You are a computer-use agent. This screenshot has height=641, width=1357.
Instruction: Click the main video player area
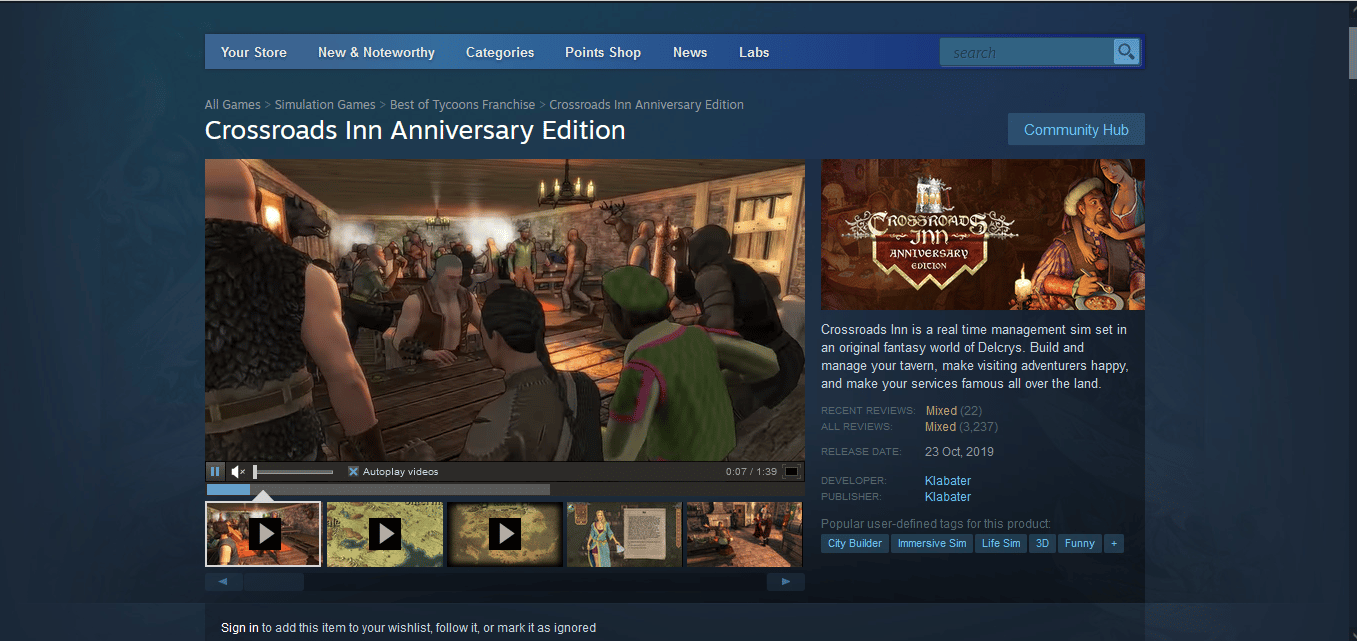(505, 310)
